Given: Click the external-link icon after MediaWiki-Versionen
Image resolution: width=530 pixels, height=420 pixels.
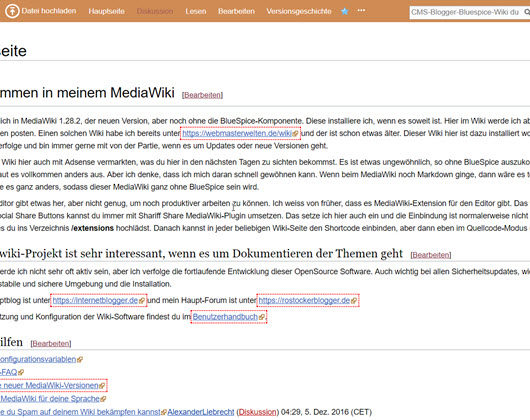Looking at the screenshot, I should [102, 386].
